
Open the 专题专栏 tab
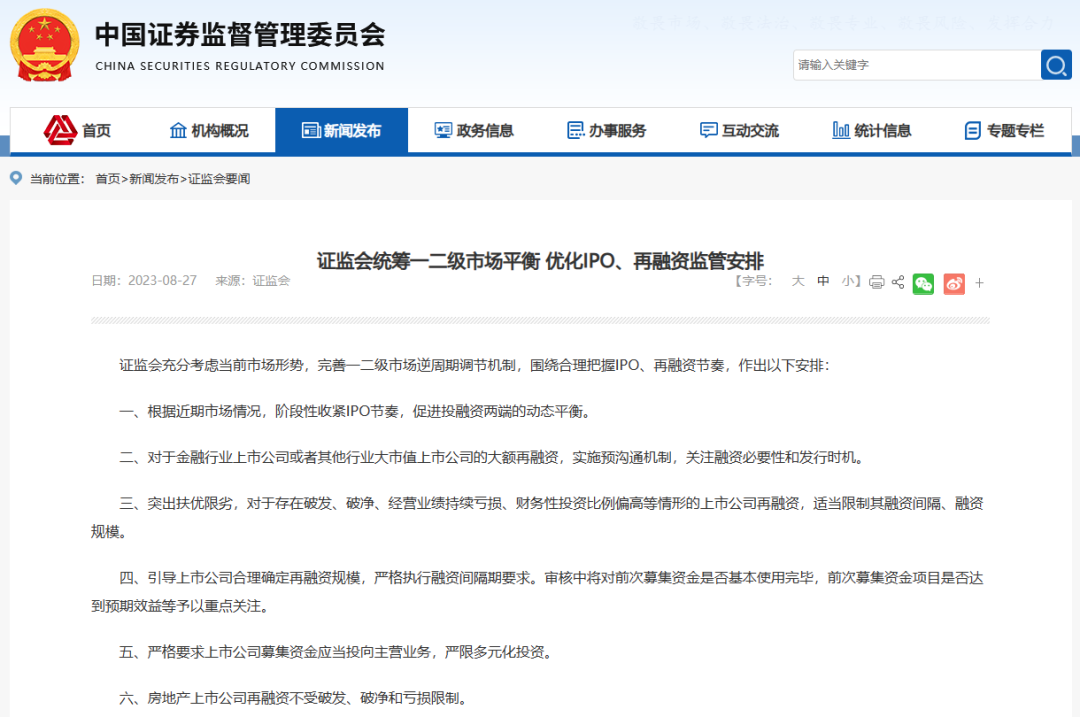(x=1004, y=130)
